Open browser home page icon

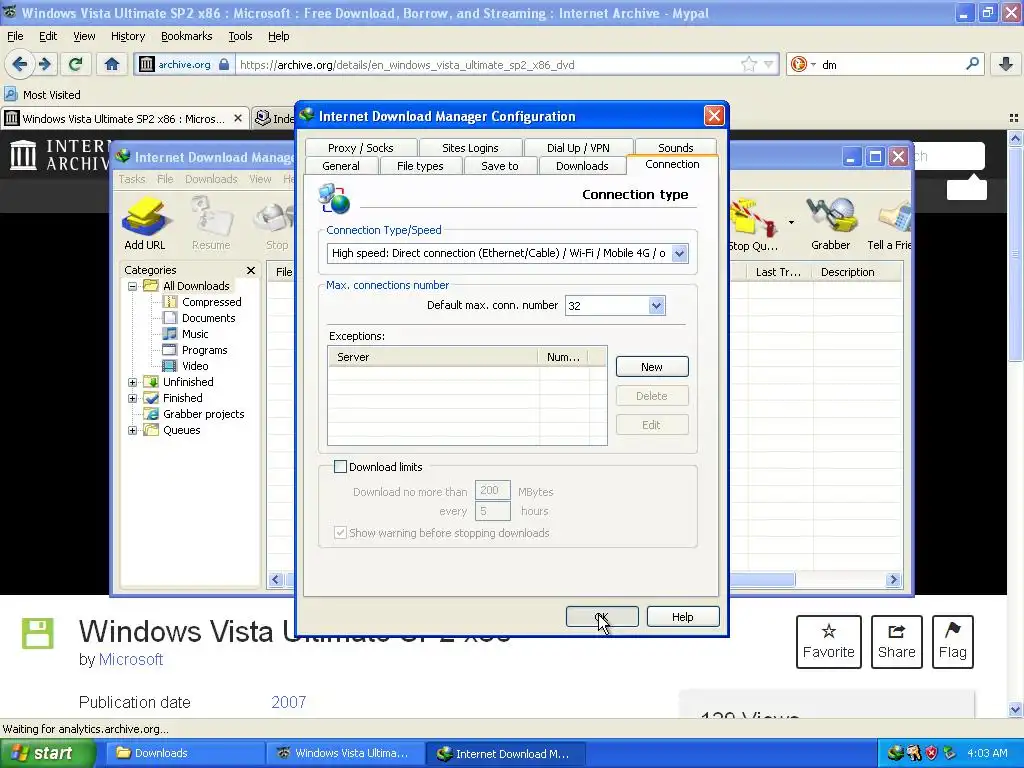click(112, 64)
